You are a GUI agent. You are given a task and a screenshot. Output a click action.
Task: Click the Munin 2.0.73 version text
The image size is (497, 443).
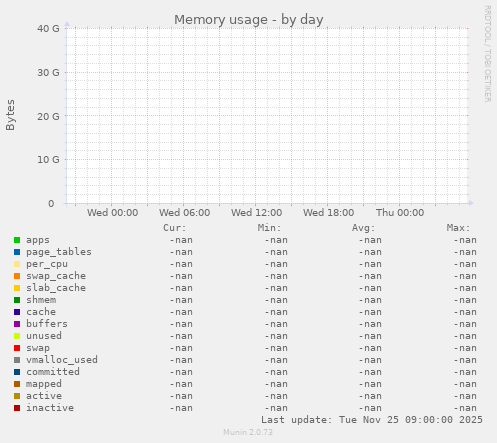248,432
